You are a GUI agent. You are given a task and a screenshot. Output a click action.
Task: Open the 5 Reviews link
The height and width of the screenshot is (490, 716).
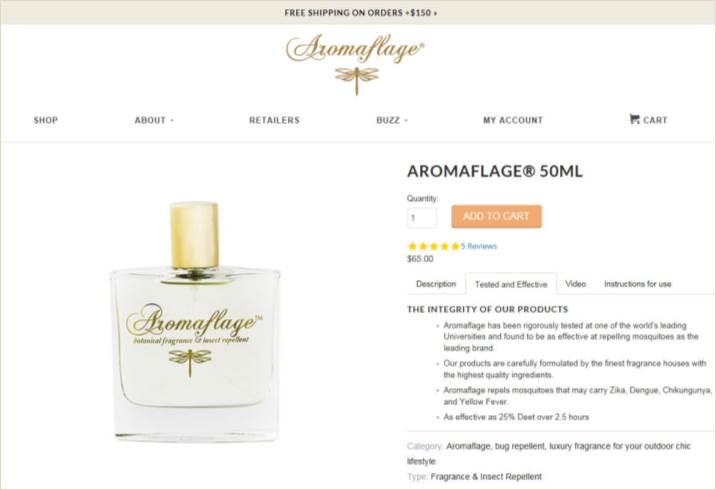click(x=479, y=246)
